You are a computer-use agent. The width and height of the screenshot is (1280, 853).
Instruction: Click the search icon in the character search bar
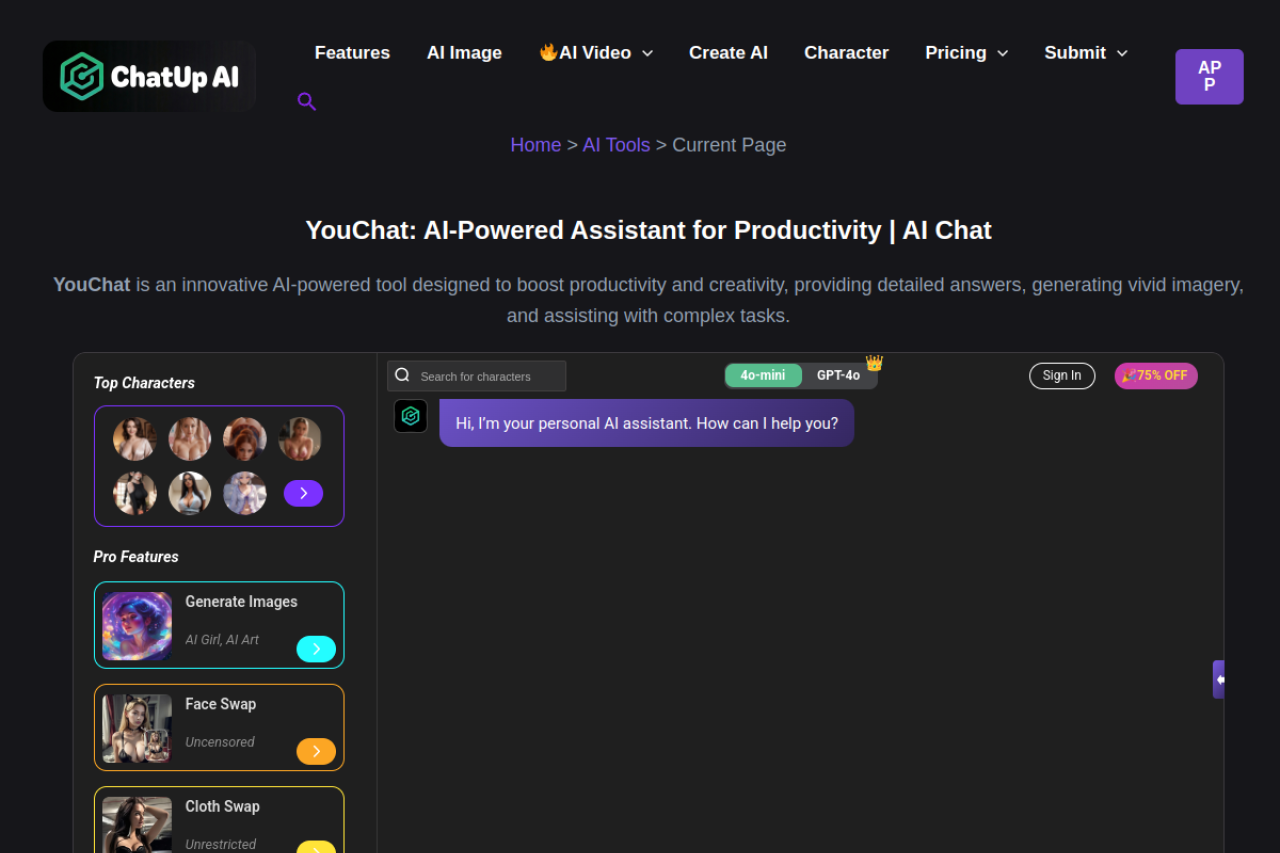click(x=402, y=375)
